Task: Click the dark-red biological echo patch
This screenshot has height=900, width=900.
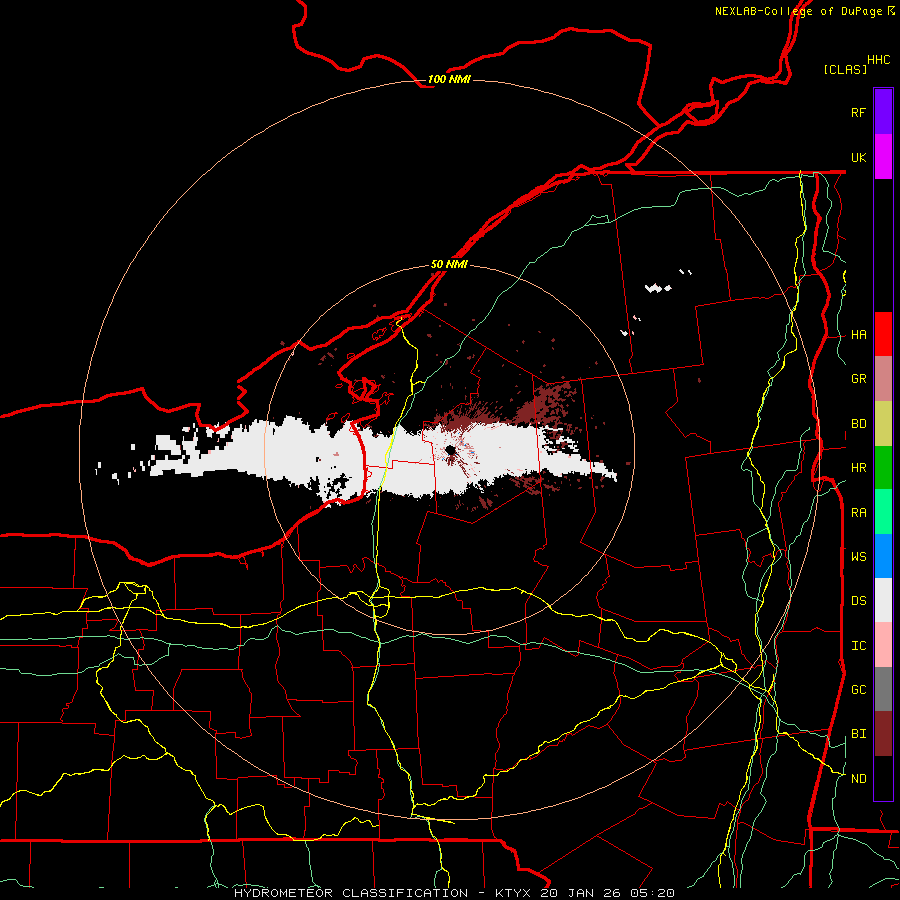Action: [x=548, y=404]
